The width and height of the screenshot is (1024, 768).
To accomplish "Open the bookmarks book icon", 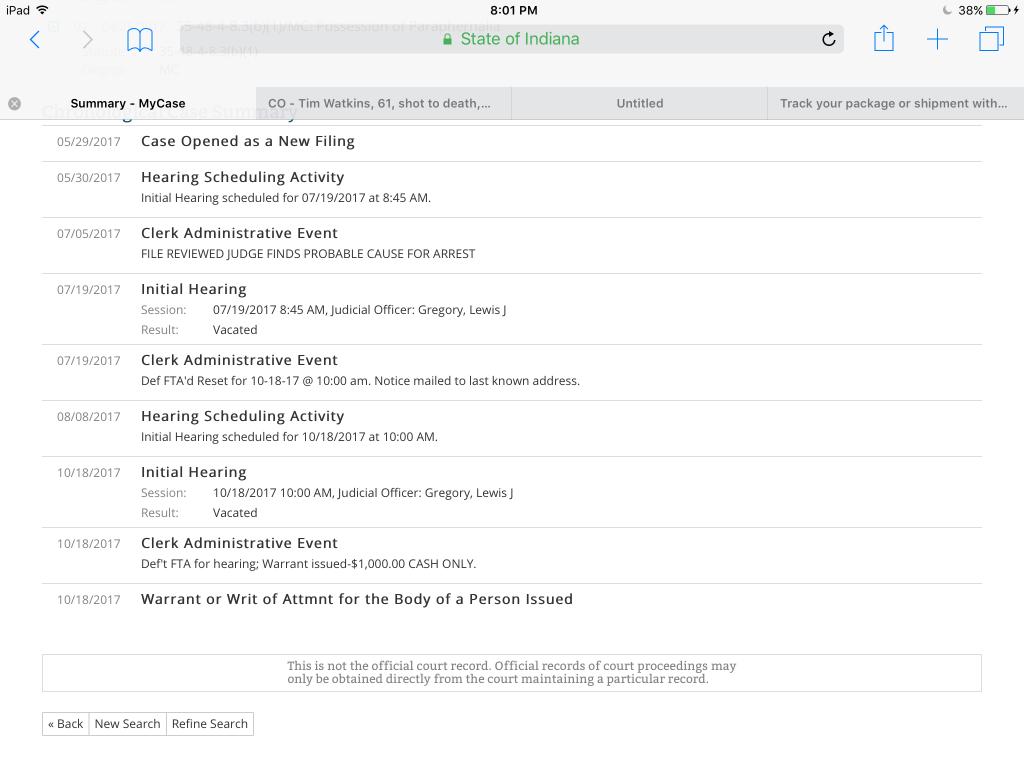I will pyautogui.click(x=140, y=40).
